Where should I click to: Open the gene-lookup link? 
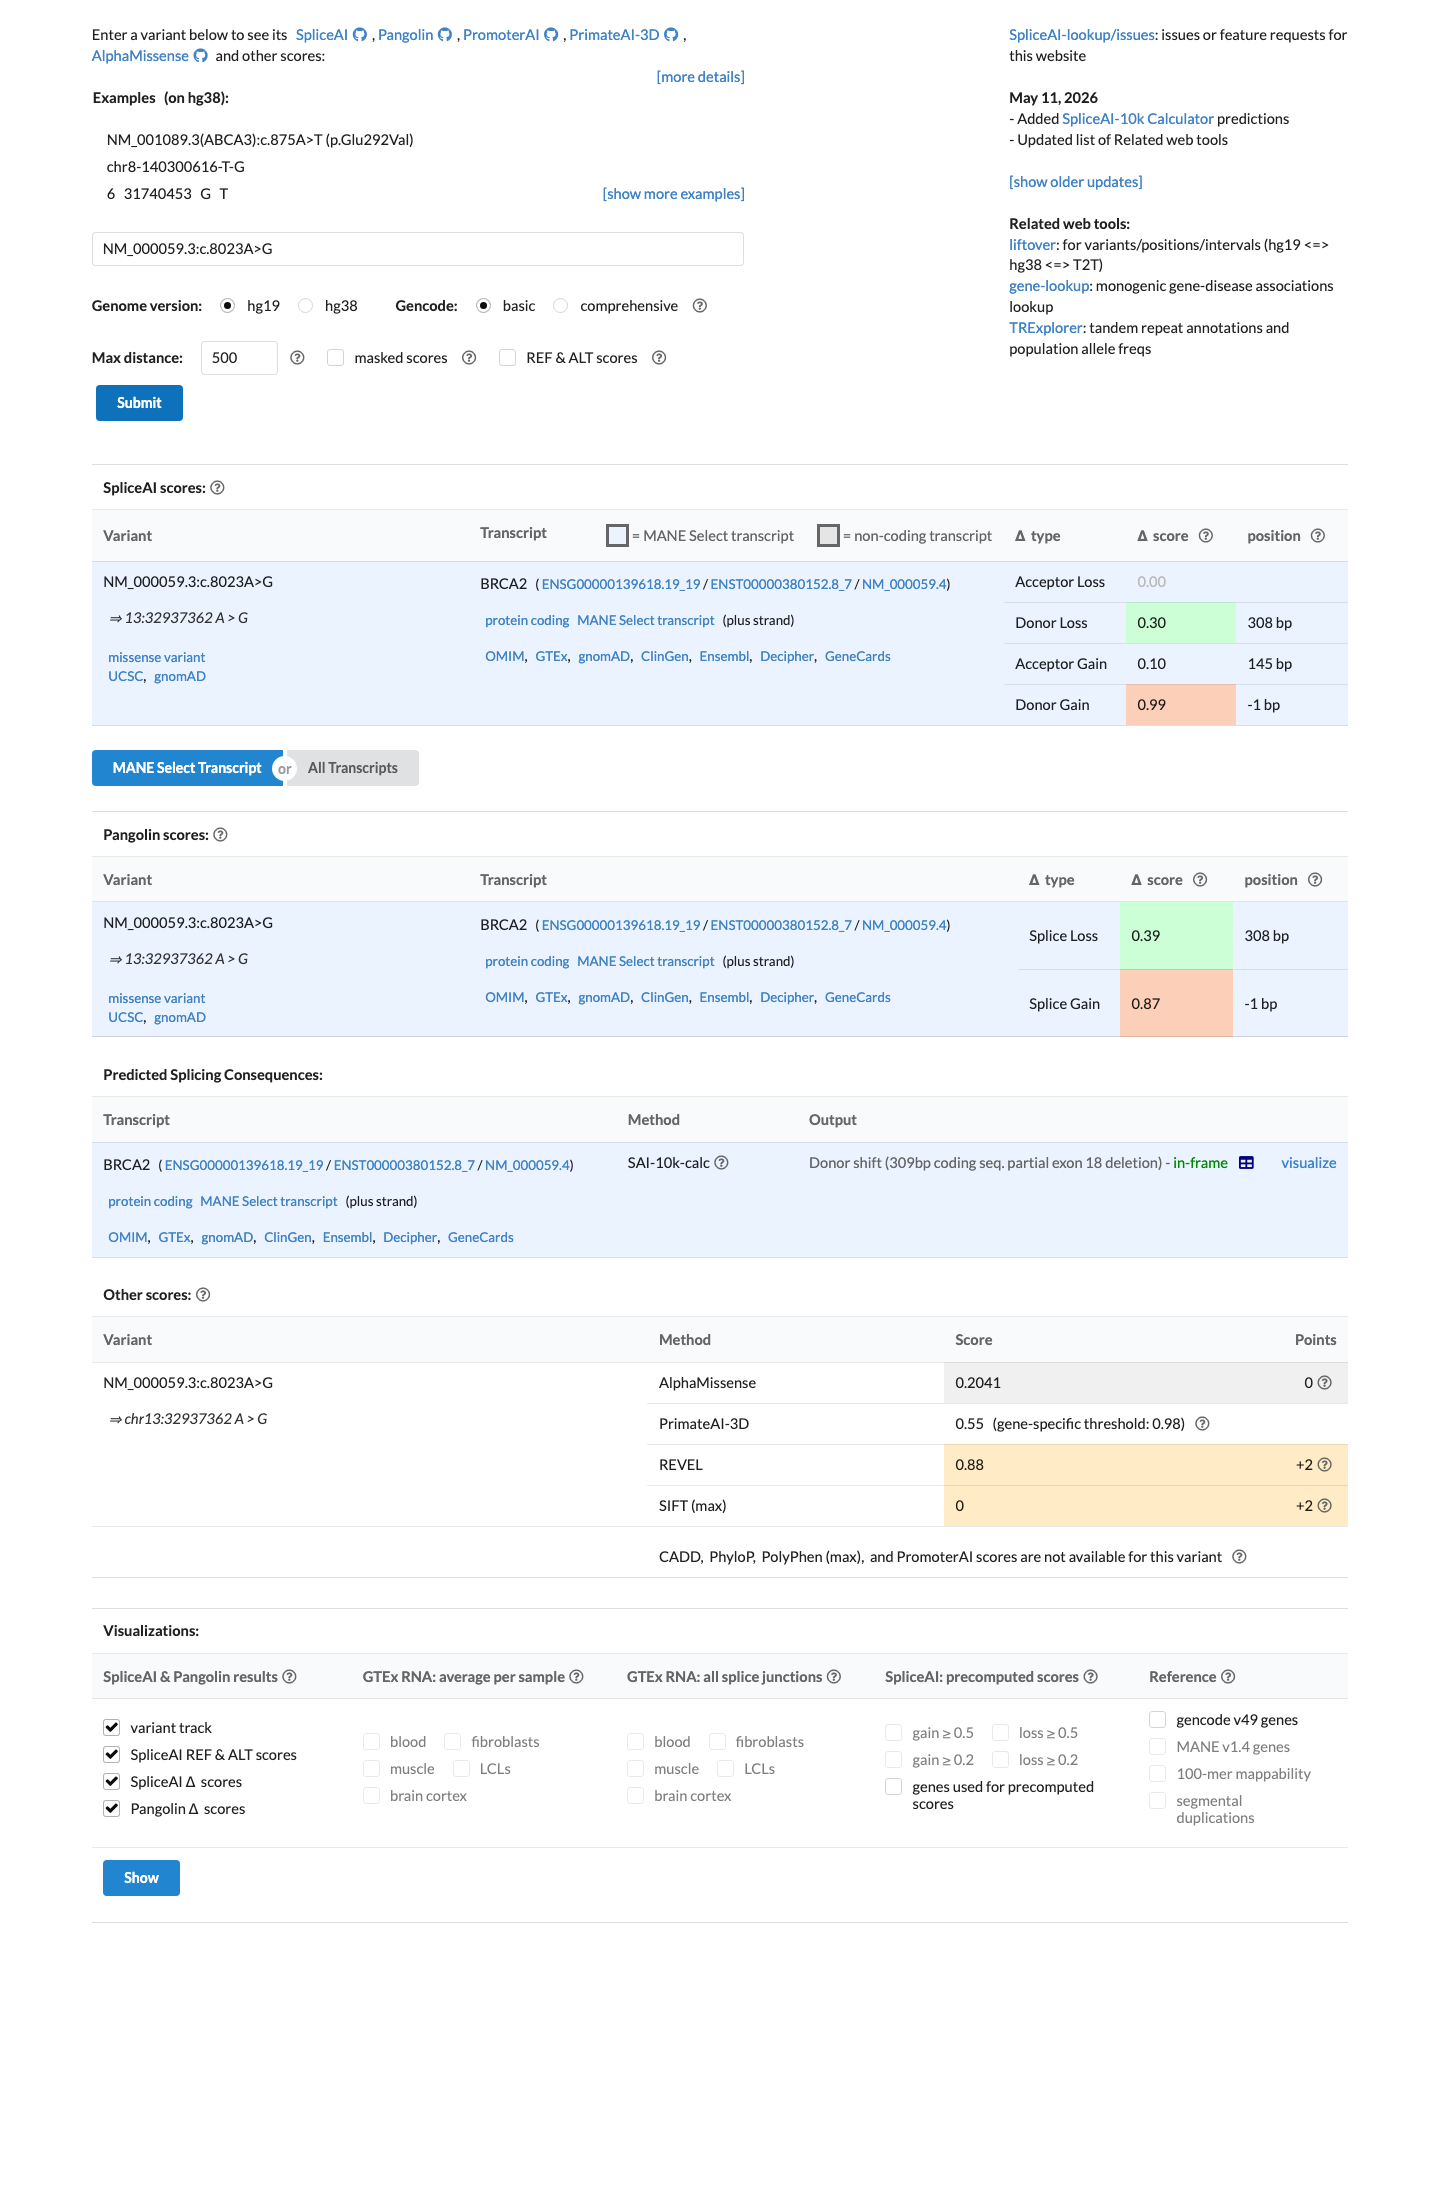coord(1049,286)
